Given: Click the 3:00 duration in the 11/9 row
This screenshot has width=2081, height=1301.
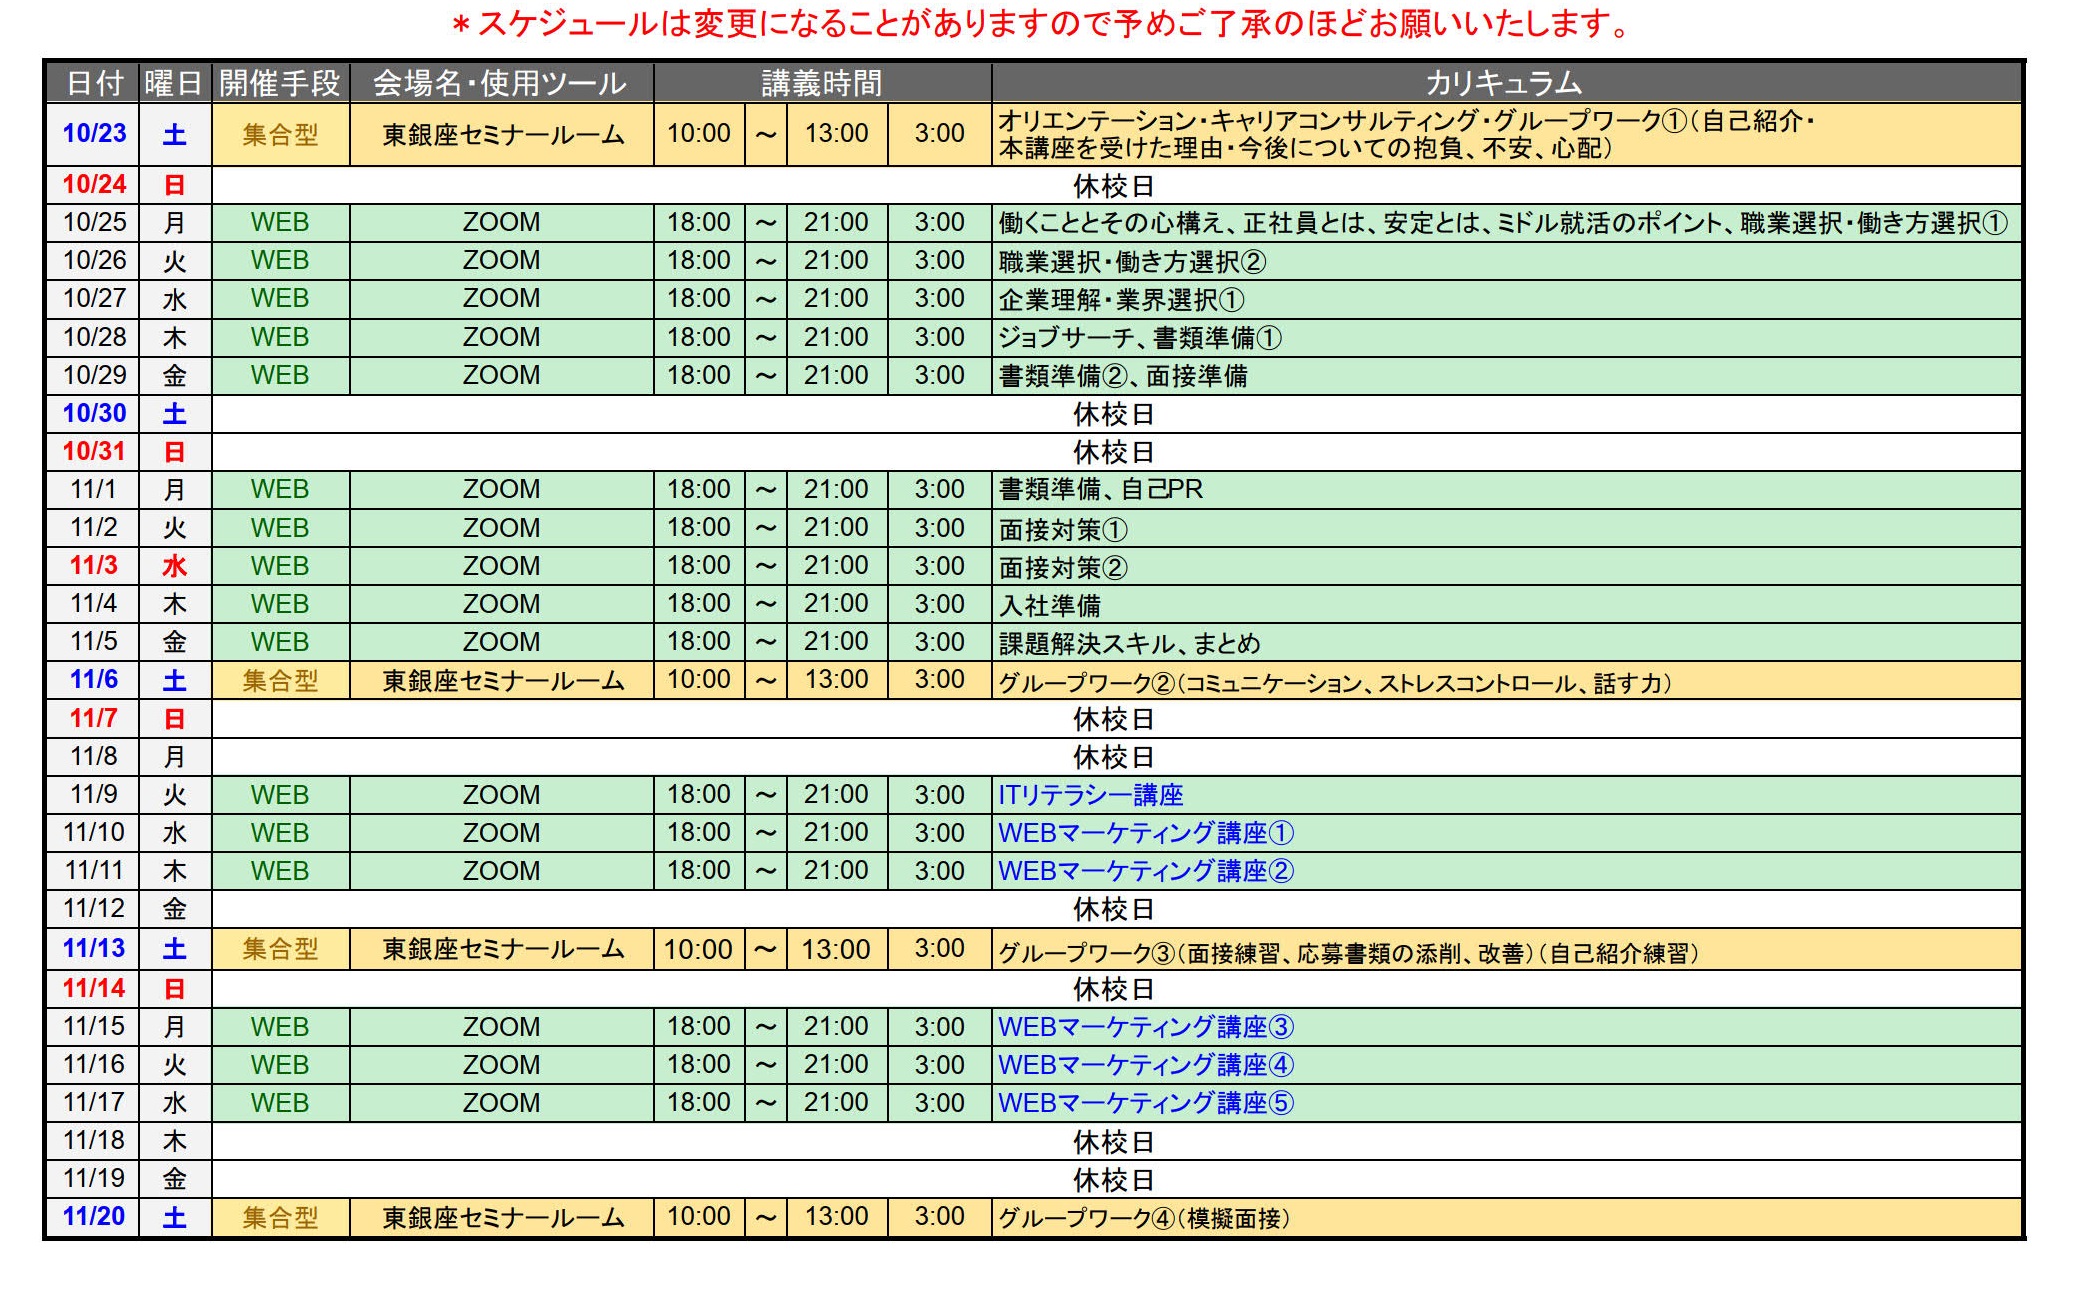Looking at the screenshot, I should pyautogui.click(x=940, y=795).
